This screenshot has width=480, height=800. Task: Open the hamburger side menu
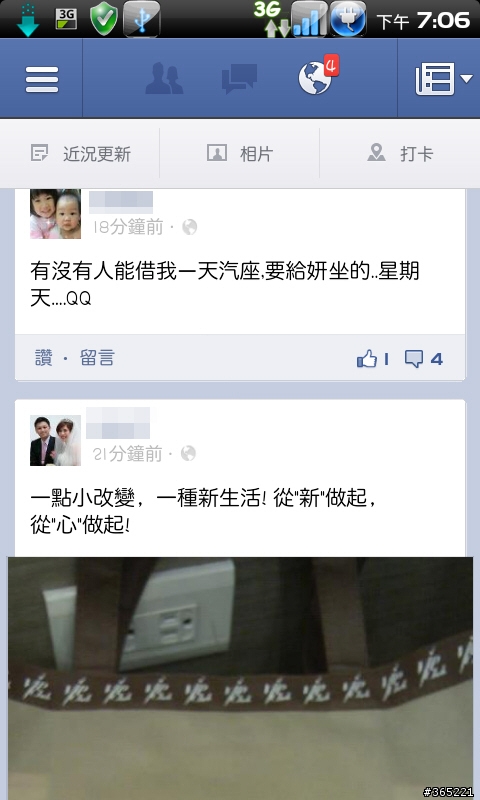[x=41, y=79]
